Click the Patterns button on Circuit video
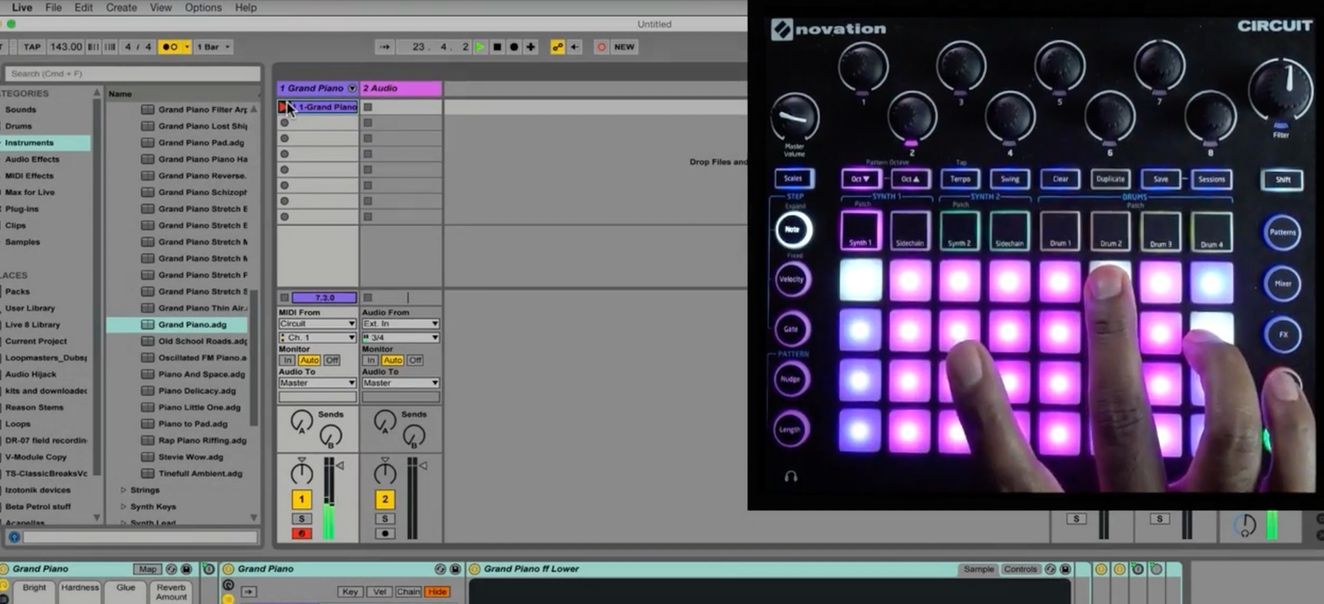The image size is (1324, 604). click(1283, 232)
